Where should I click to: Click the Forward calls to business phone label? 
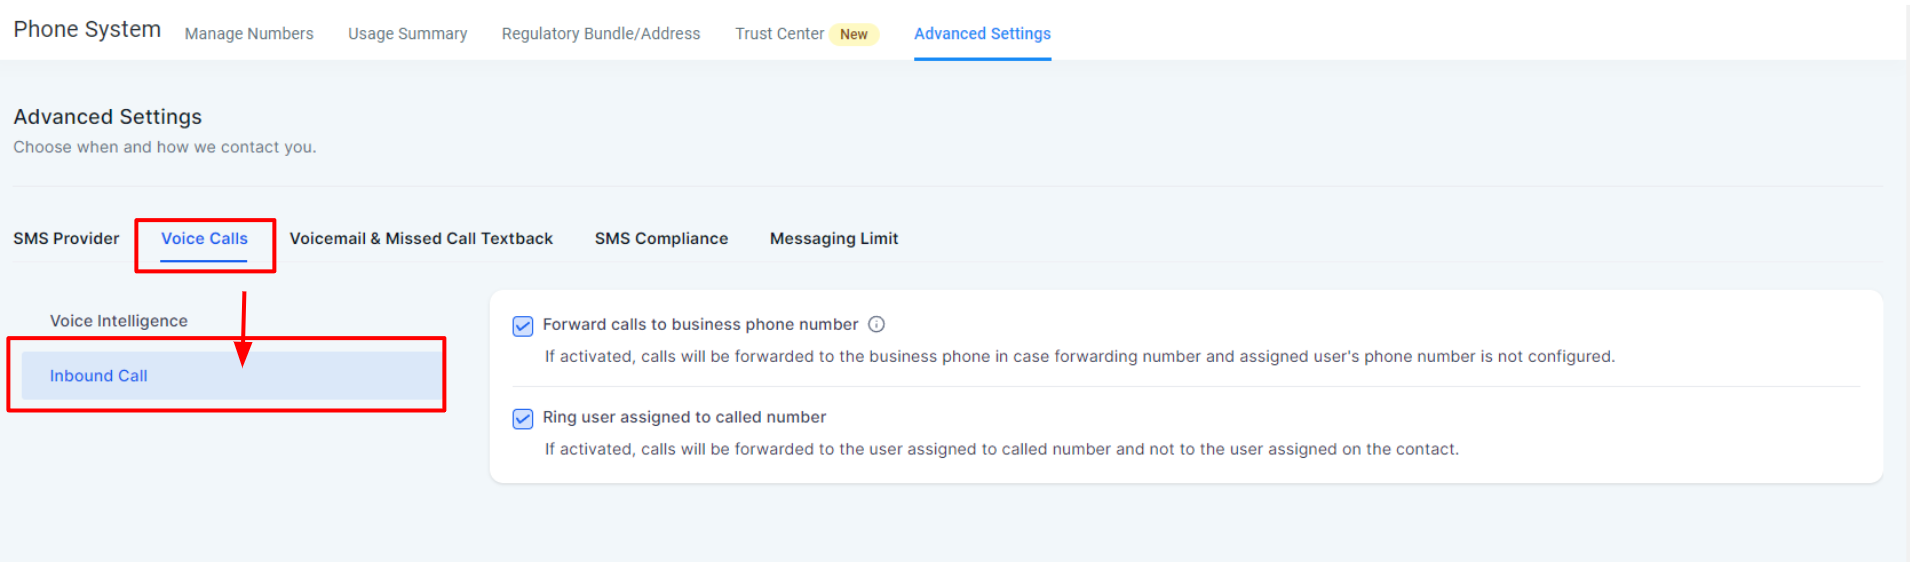[x=700, y=324]
